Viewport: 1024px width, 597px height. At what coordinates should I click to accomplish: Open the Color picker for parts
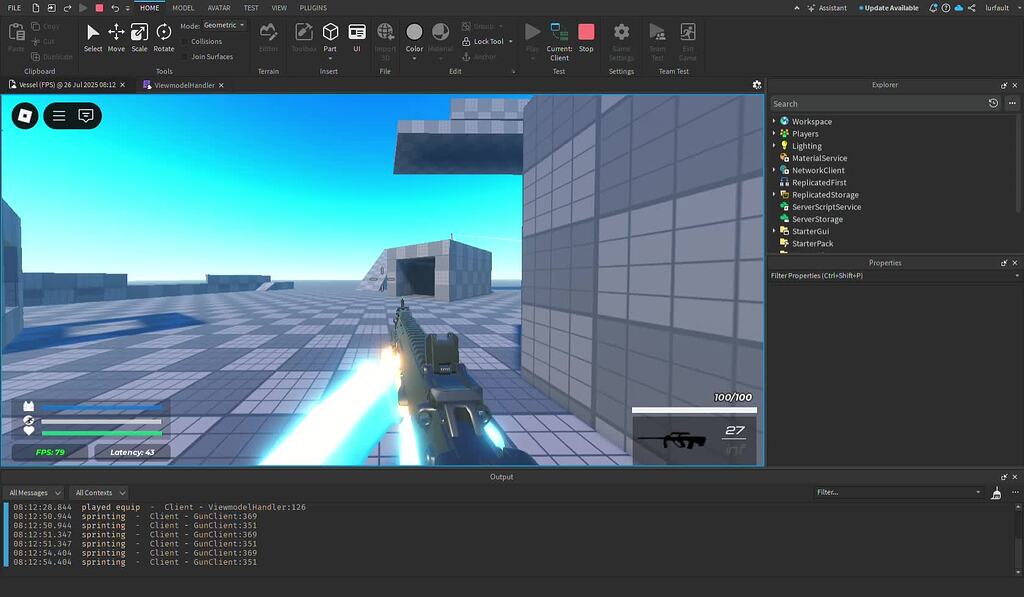pyautogui.click(x=414, y=35)
